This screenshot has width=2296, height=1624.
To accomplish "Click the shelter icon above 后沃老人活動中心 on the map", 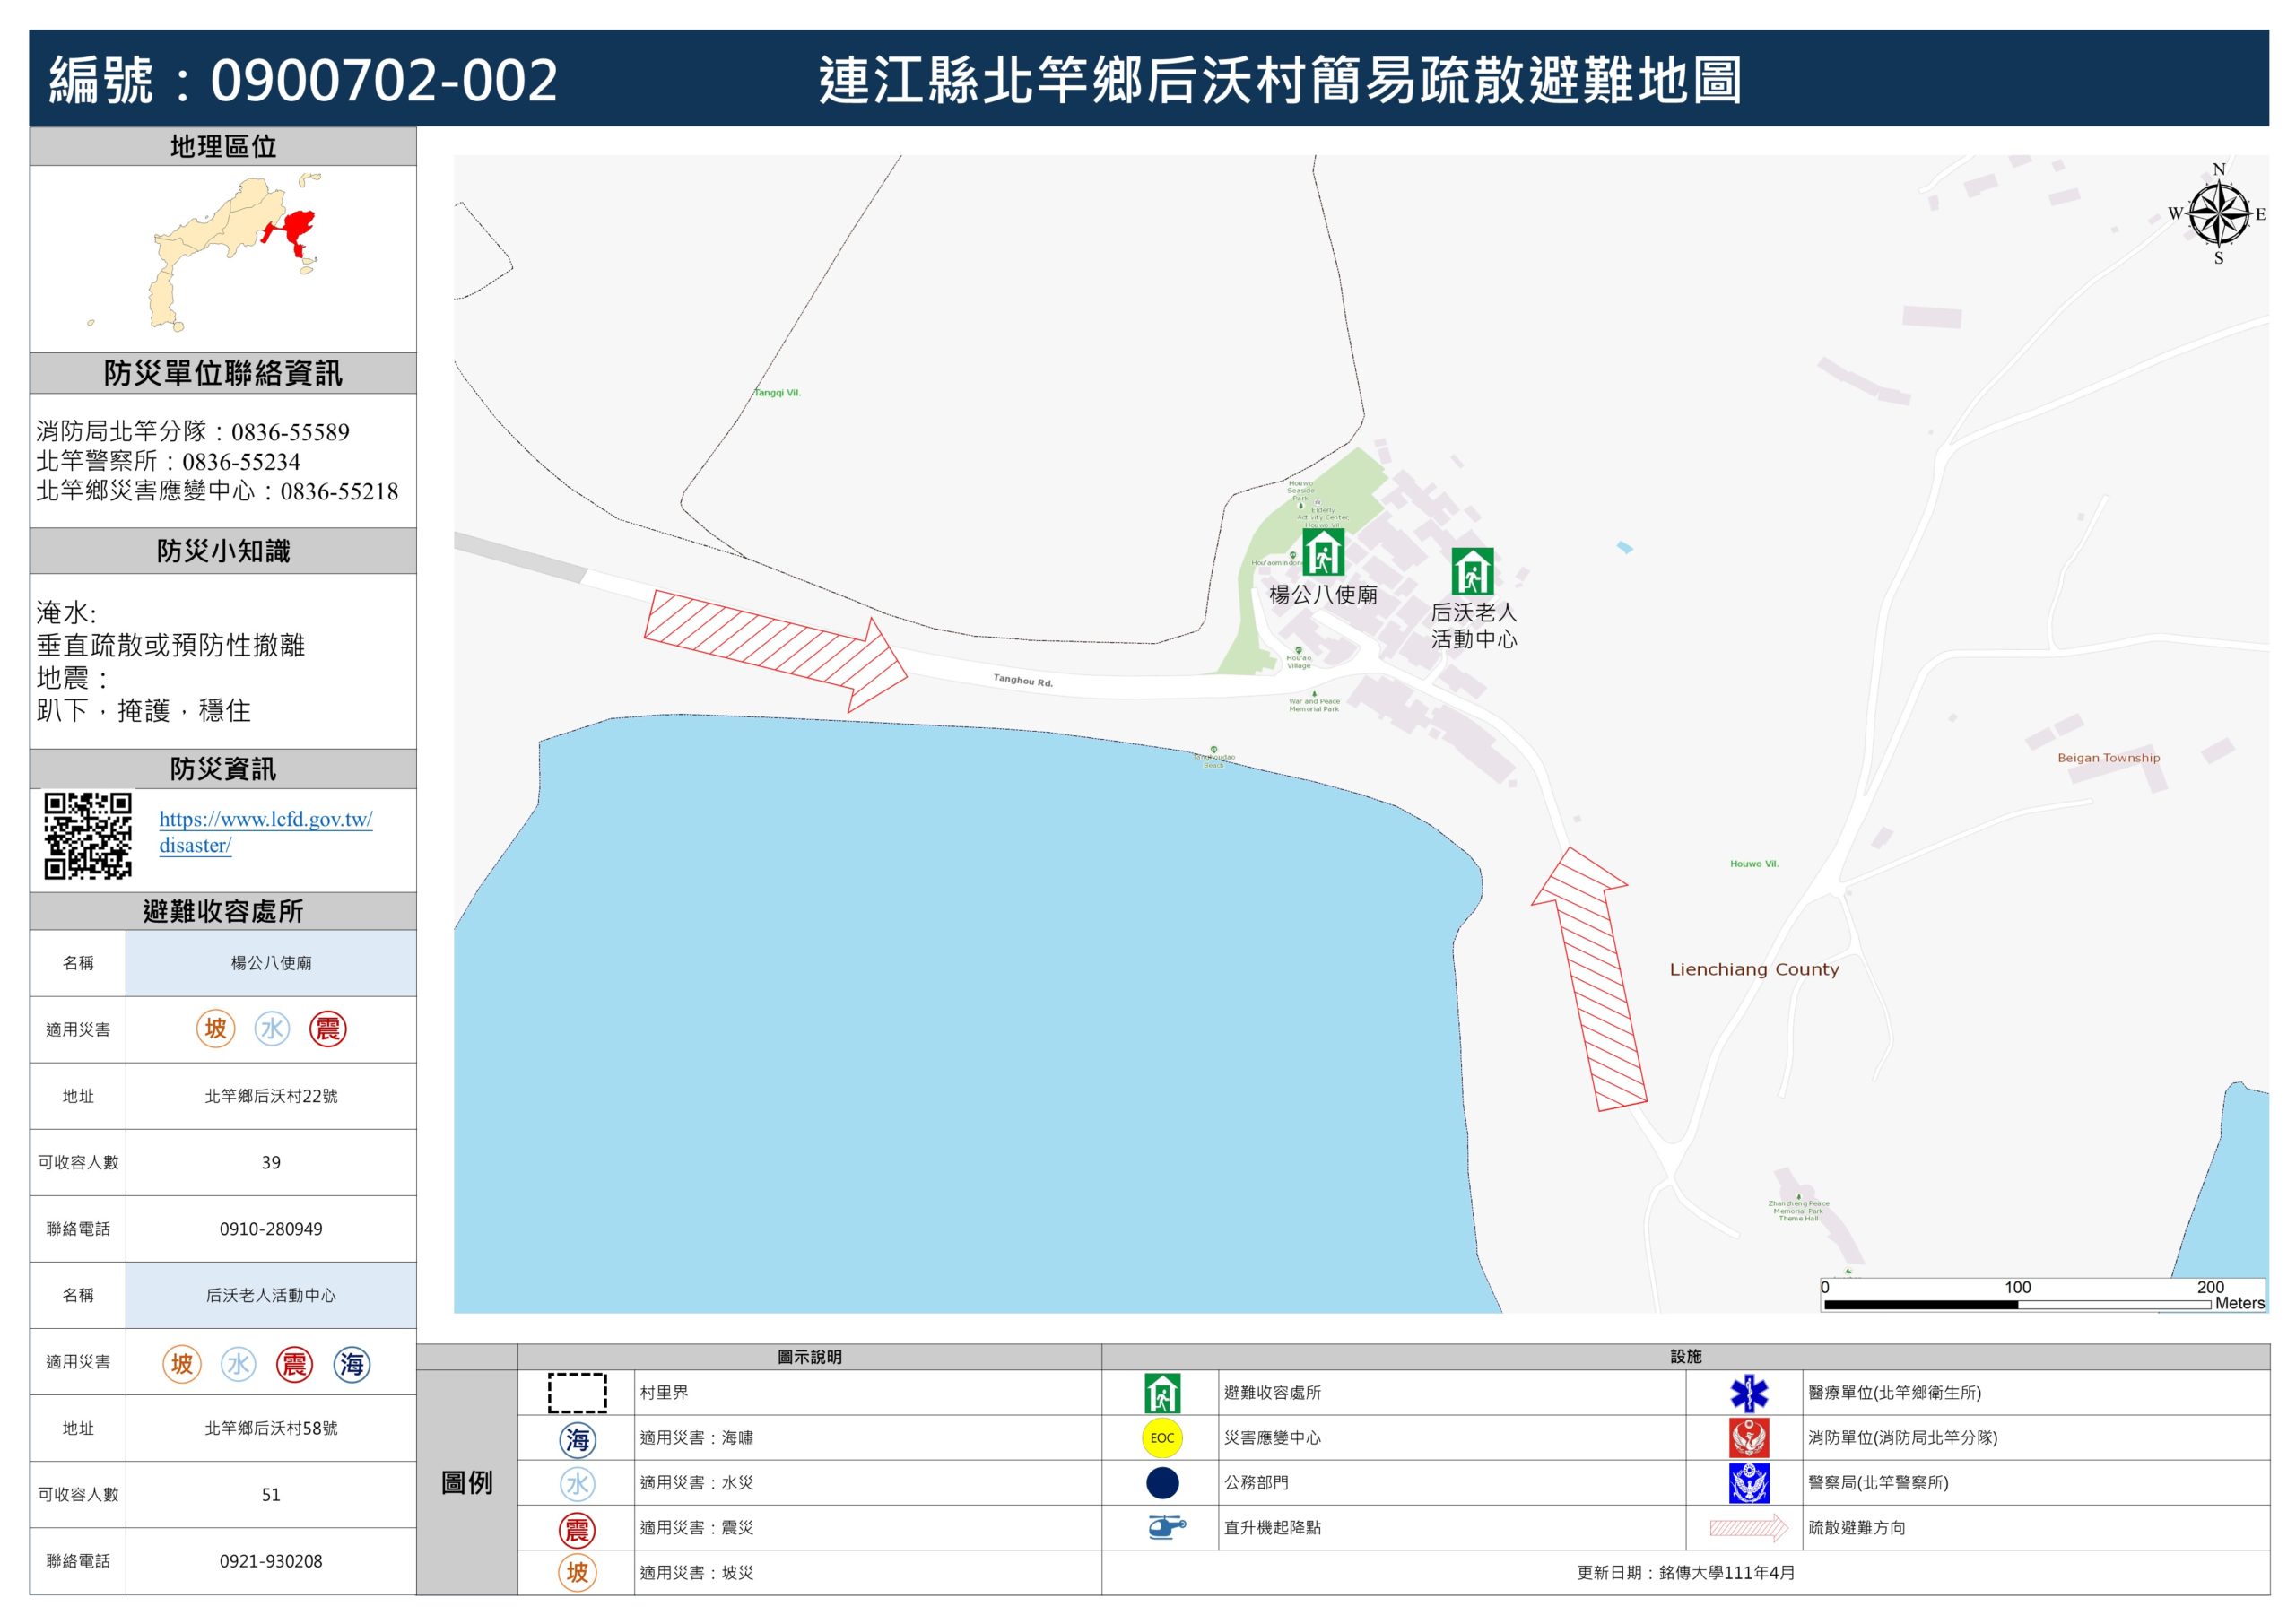I will tap(1472, 571).
